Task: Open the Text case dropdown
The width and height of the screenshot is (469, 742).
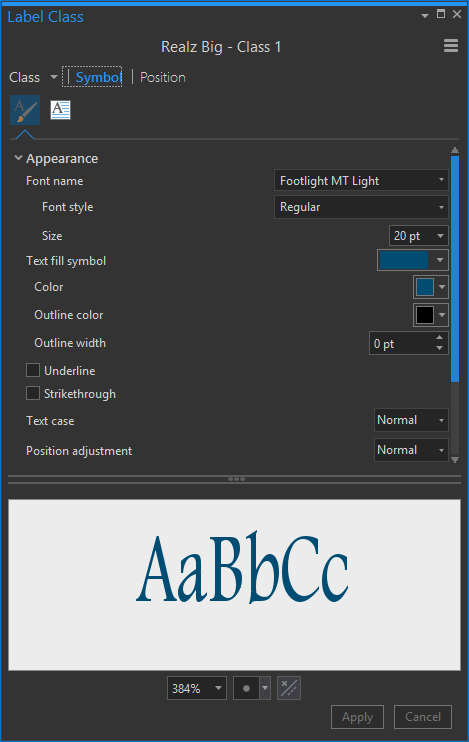Action: pos(411,420)
